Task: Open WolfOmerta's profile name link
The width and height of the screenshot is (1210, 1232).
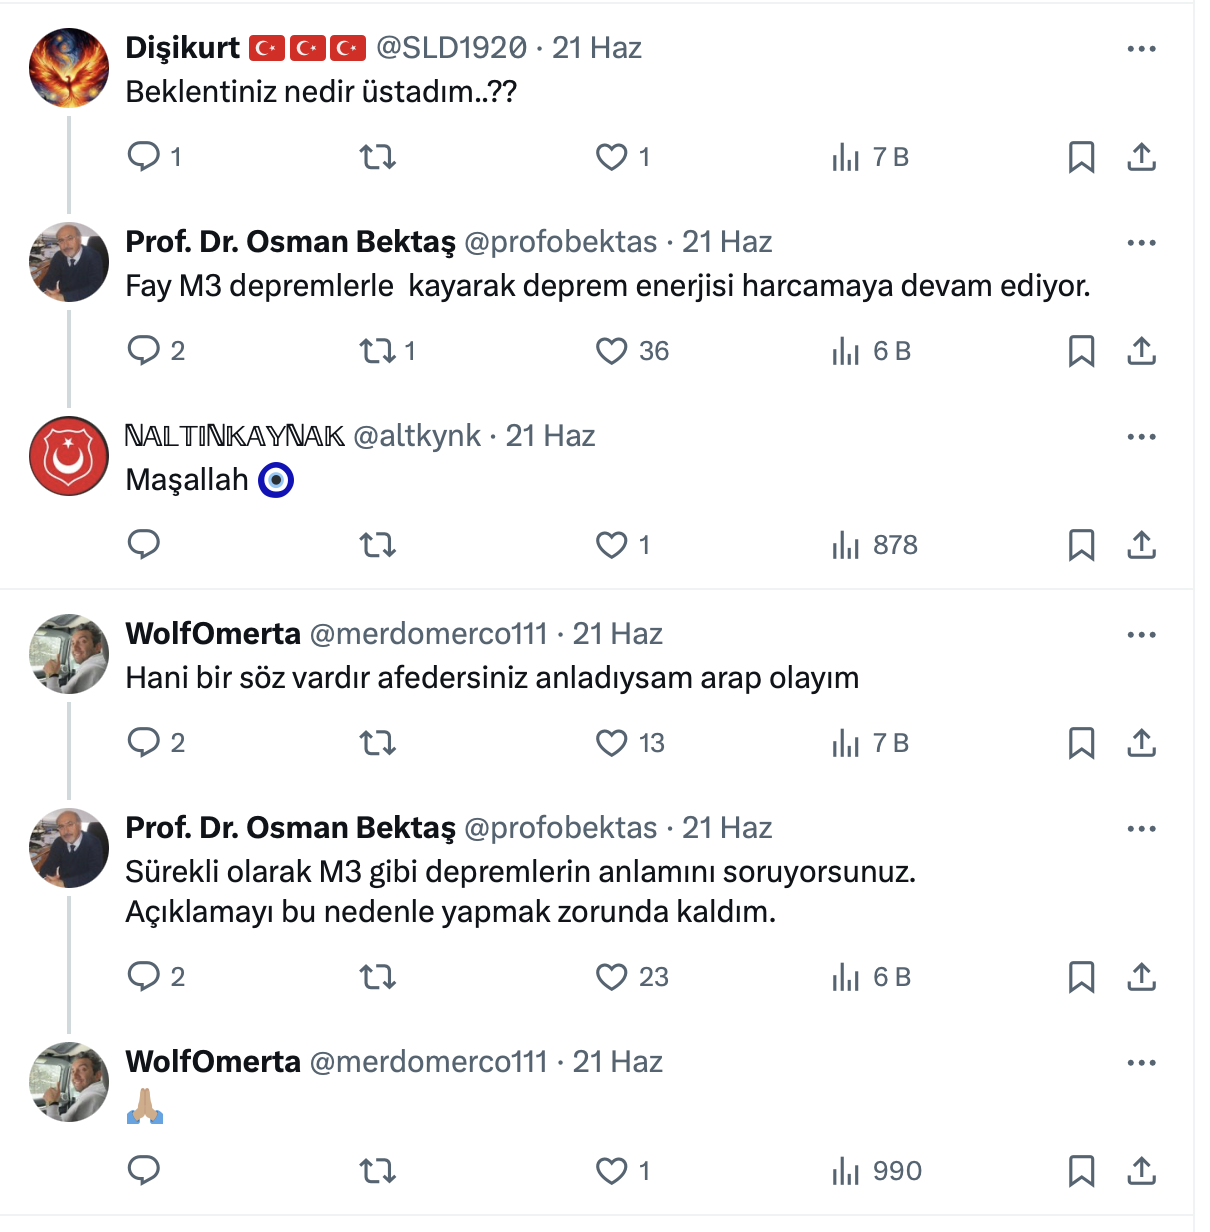Action: pos(213,634)
